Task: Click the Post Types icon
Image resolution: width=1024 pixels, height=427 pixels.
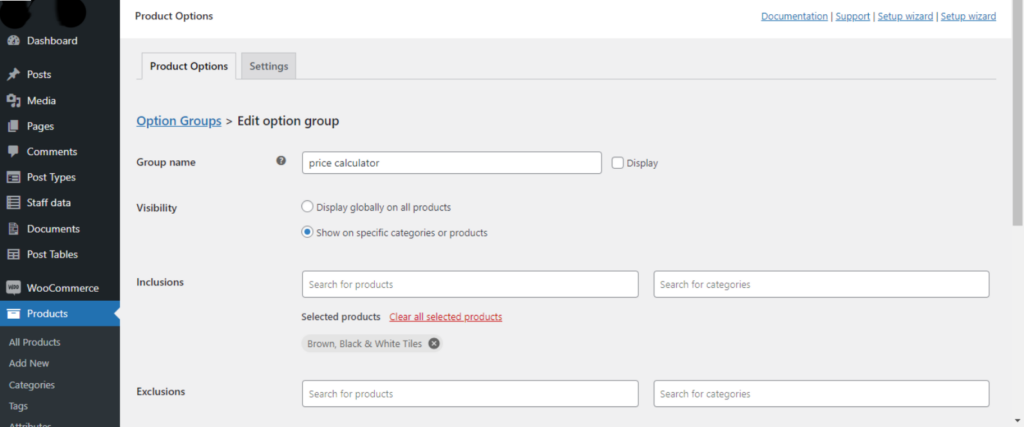Action: point(13,177)
